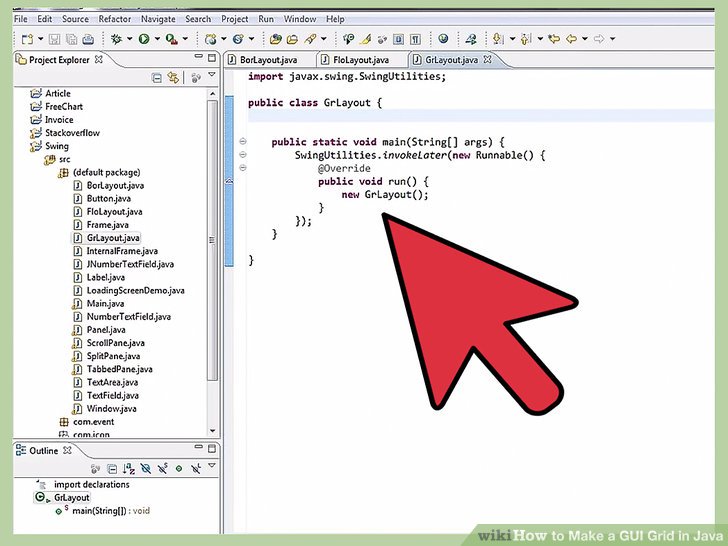Click the Open Task folder icon

click(292, 39)
